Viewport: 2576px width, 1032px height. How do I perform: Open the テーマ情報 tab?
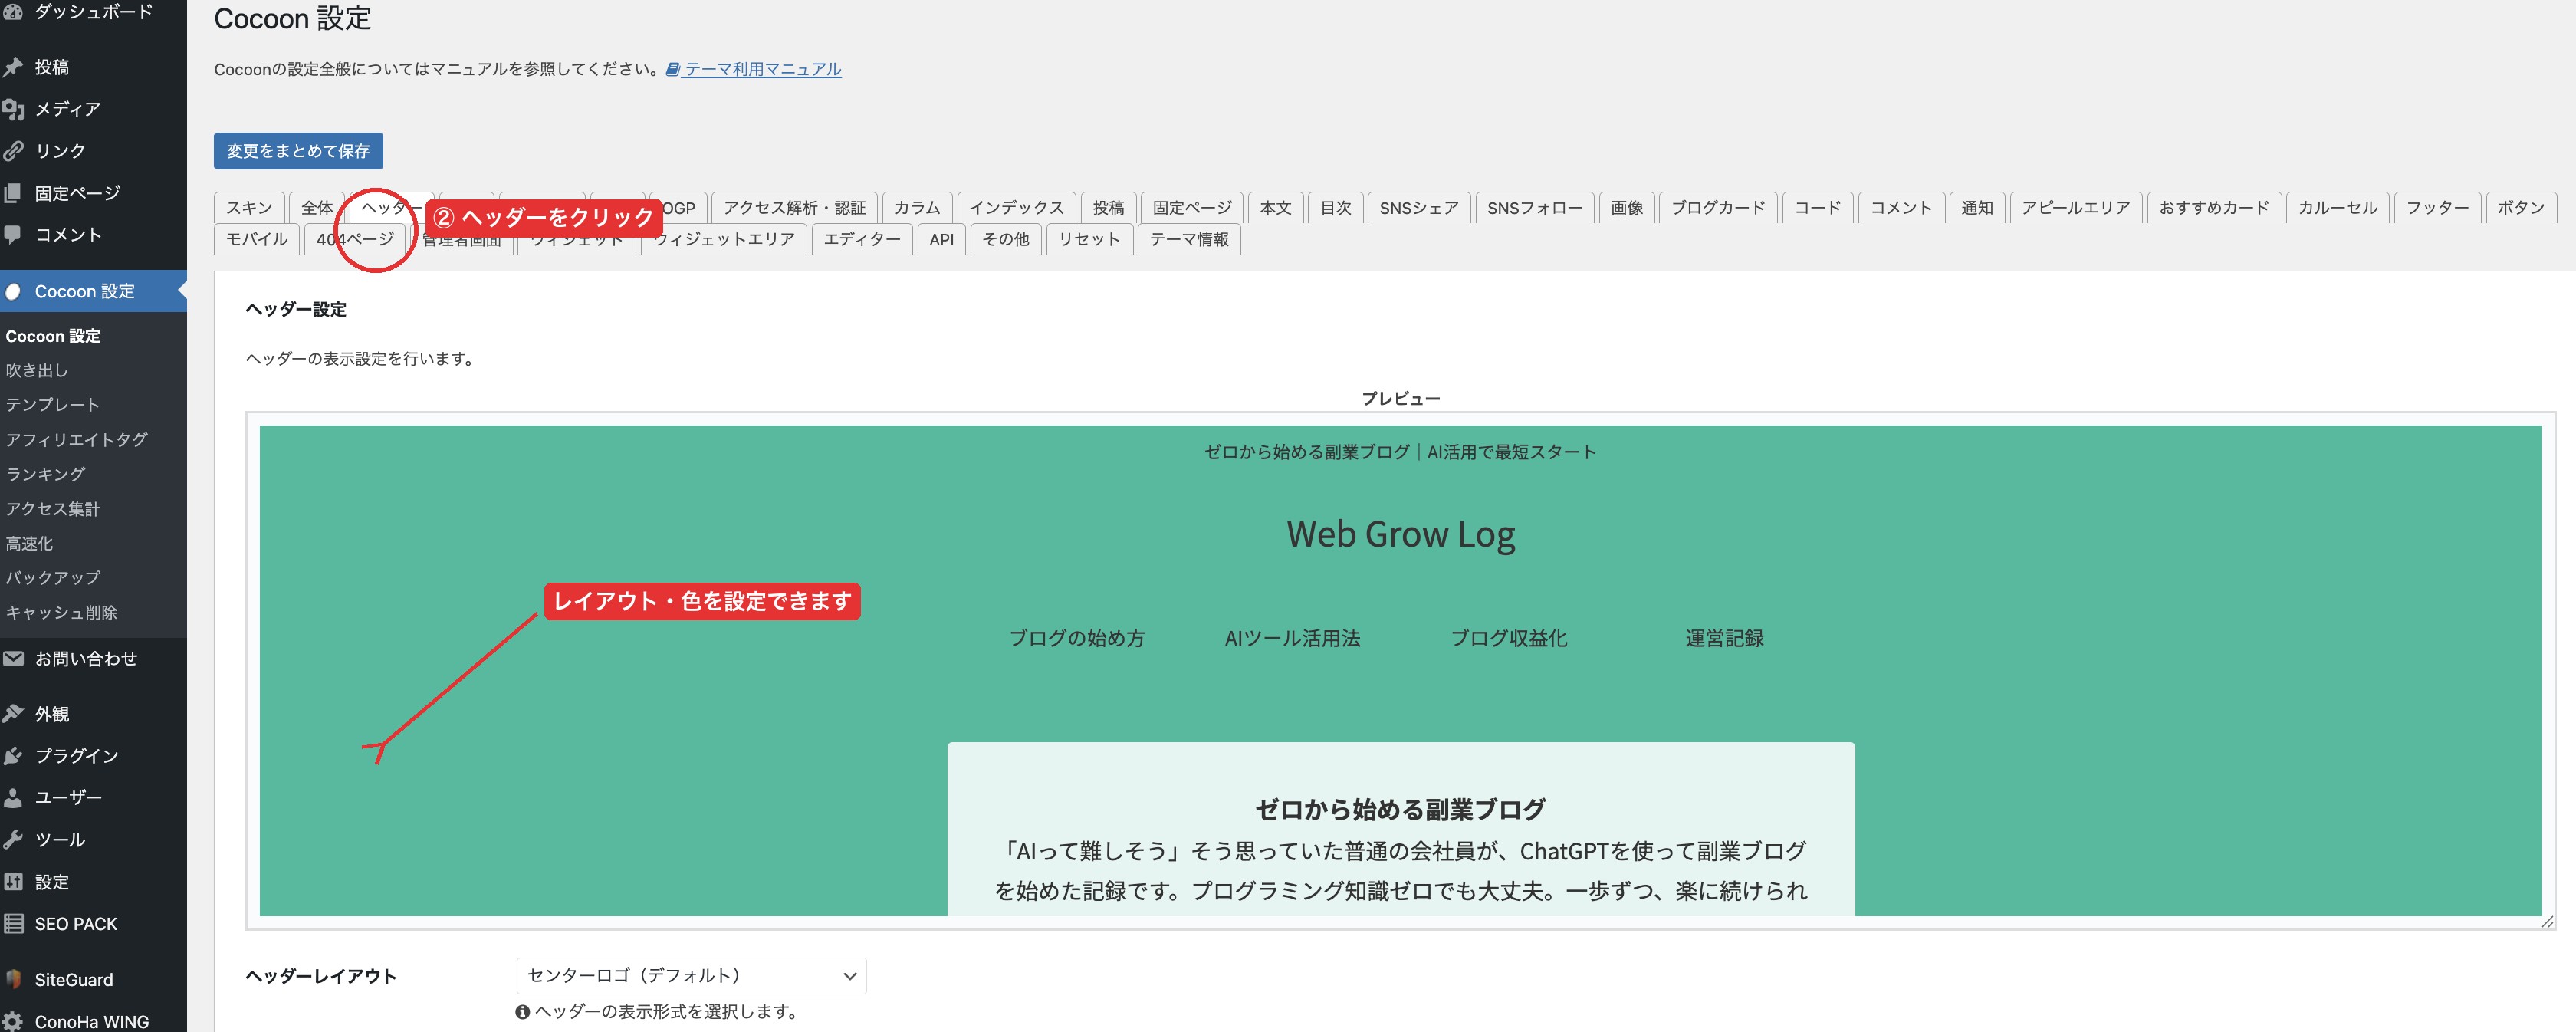pos(1188,239)
